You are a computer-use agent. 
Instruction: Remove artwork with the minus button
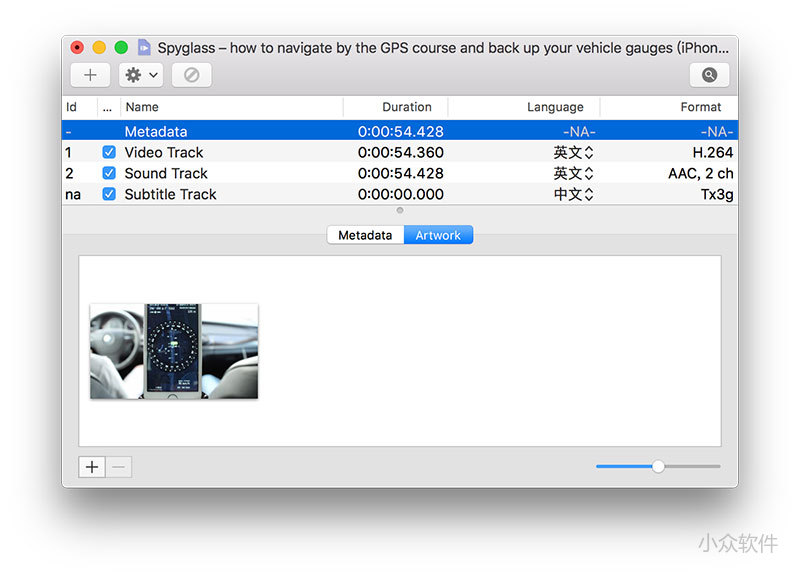tap(119, 467)
